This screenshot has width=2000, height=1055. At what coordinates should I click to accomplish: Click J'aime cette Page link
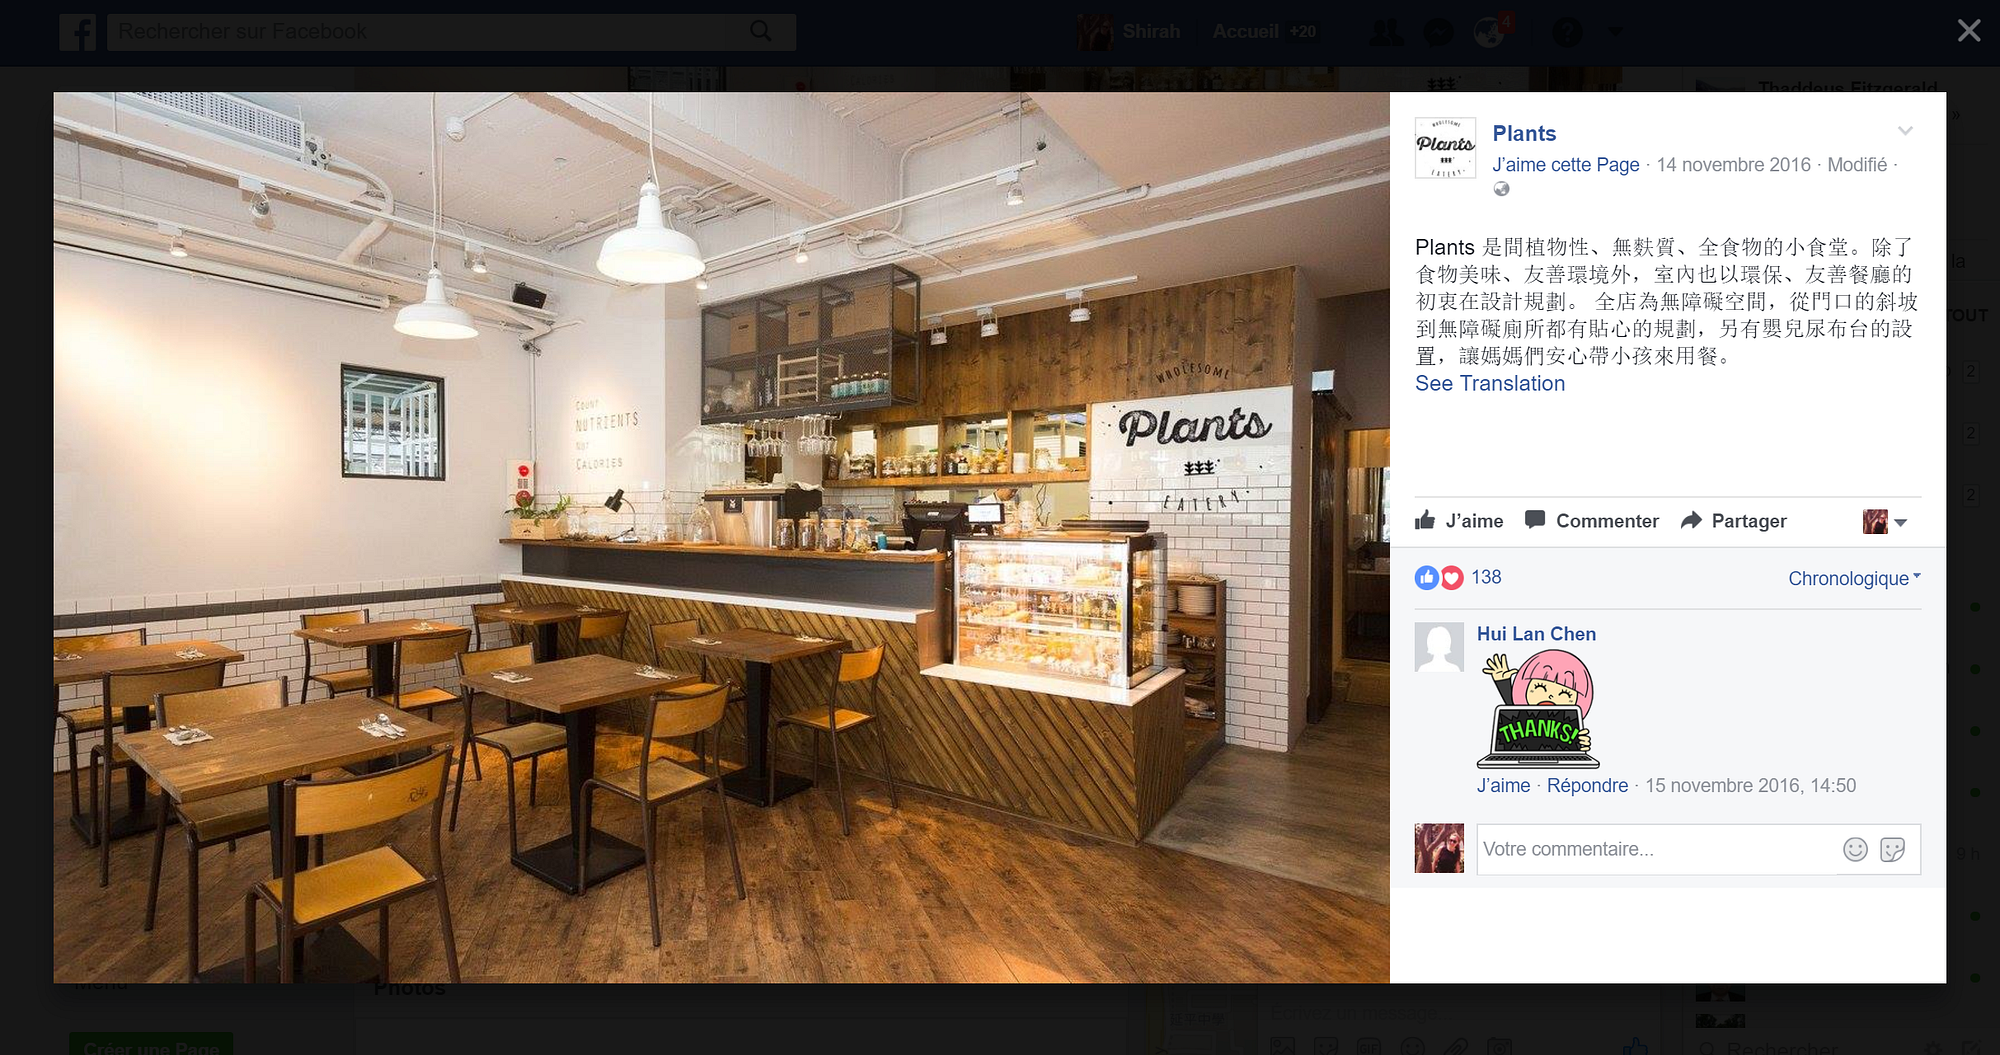(x=1566, y=165)
